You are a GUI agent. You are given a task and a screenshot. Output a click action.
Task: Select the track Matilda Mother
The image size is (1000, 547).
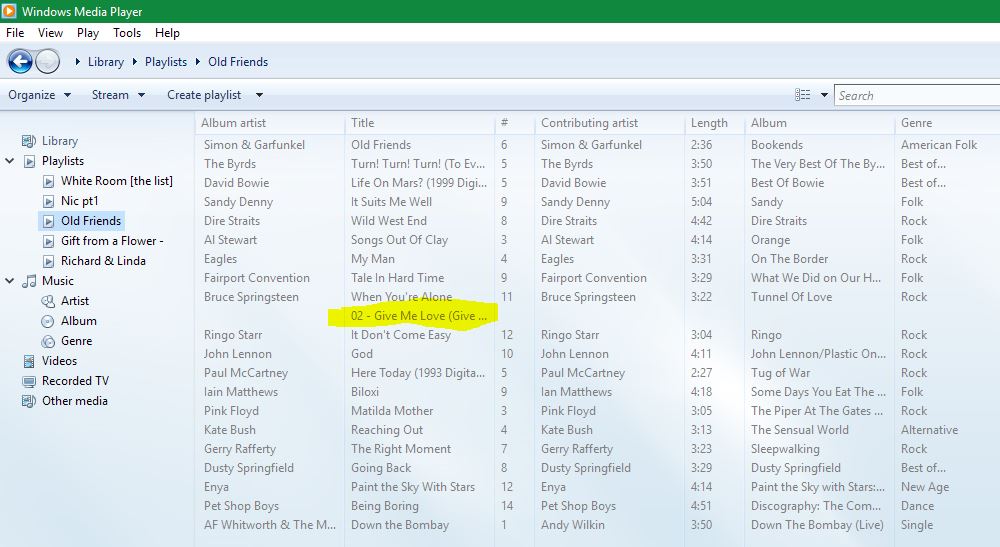[392, 411]
